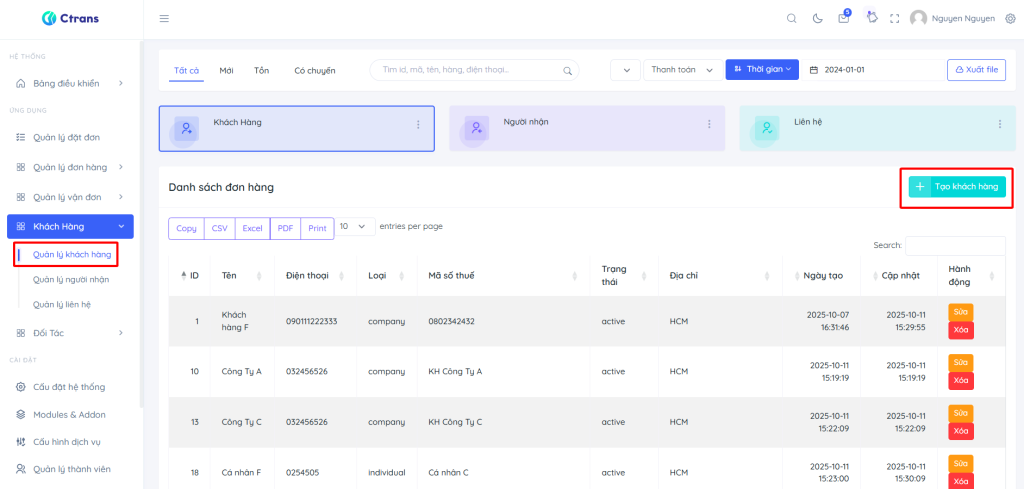Open the entries per page selector
This screenshot has width=1024, height=489.
pyautogui.click(x=356, y=227)
